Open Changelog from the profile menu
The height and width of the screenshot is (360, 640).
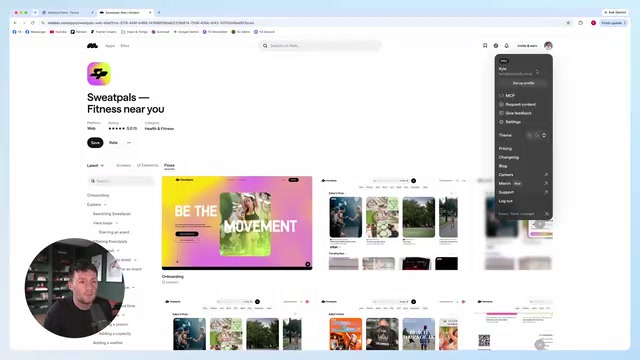tap(509, 157)
